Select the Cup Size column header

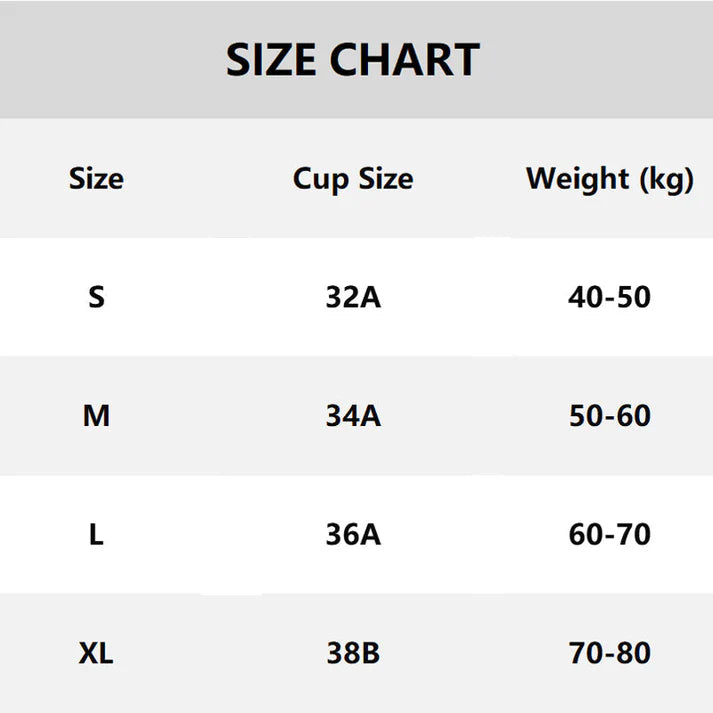353,179
